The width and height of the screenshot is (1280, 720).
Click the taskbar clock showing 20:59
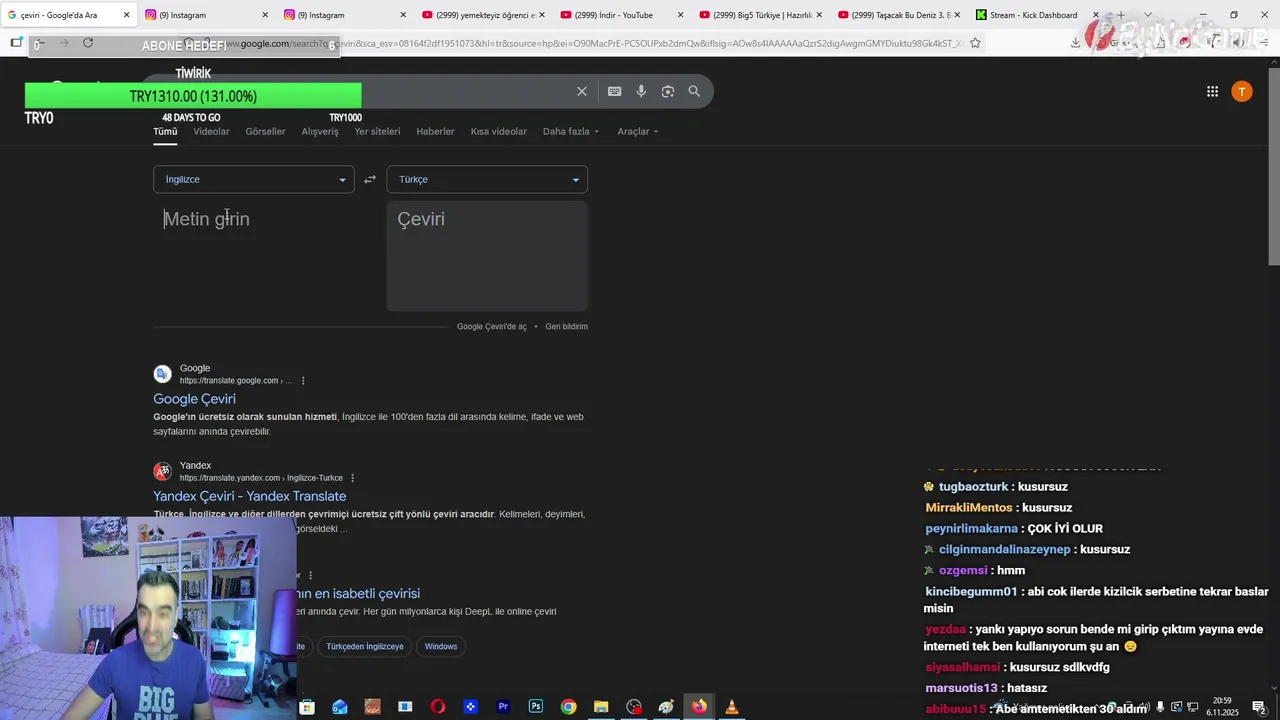[1222, 707]
